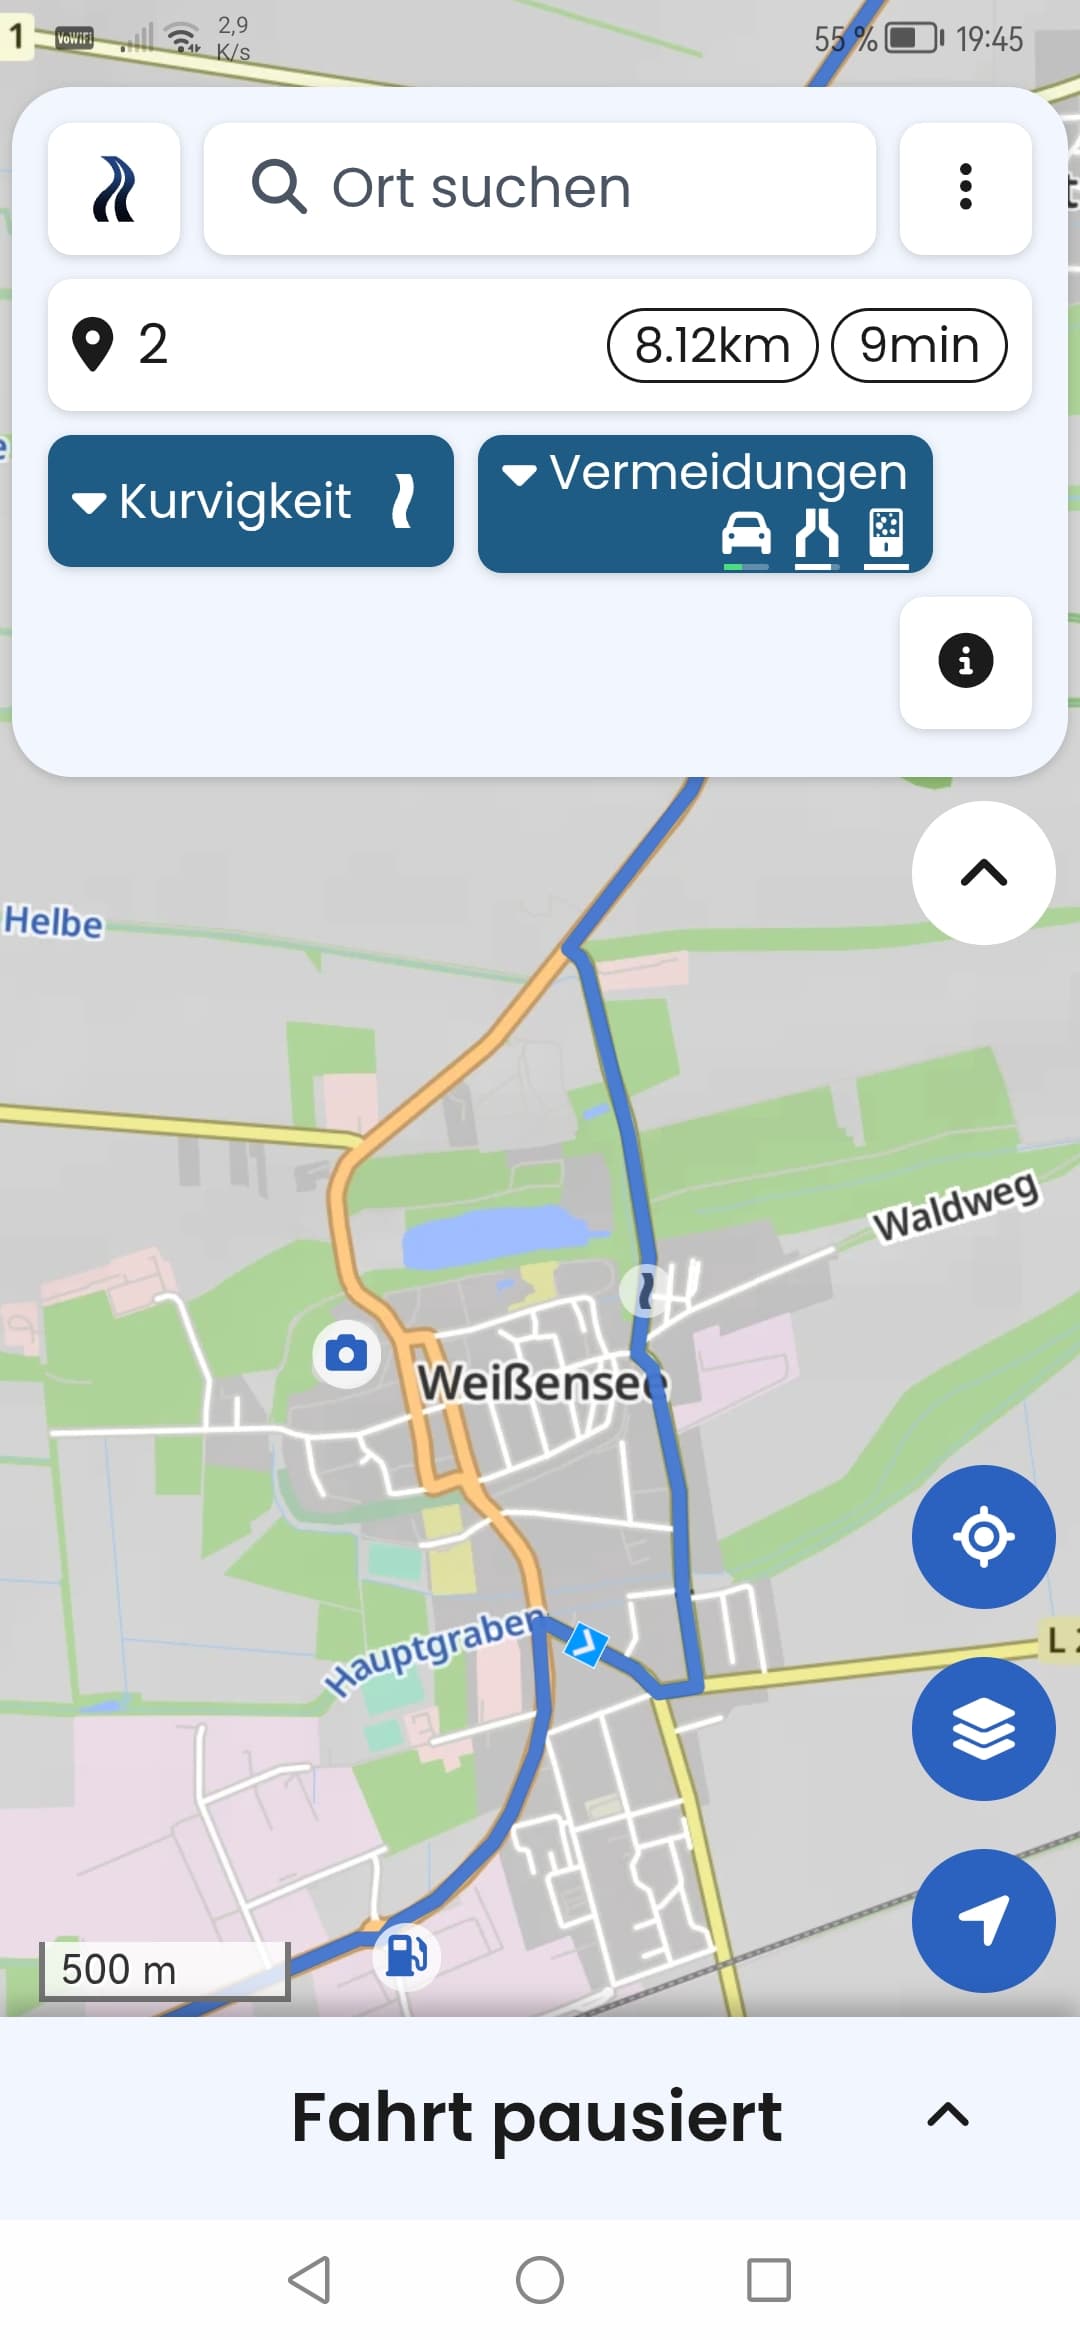Open the three-dot overflow menu
1080x2340 pixels.
tap(965, 188)
